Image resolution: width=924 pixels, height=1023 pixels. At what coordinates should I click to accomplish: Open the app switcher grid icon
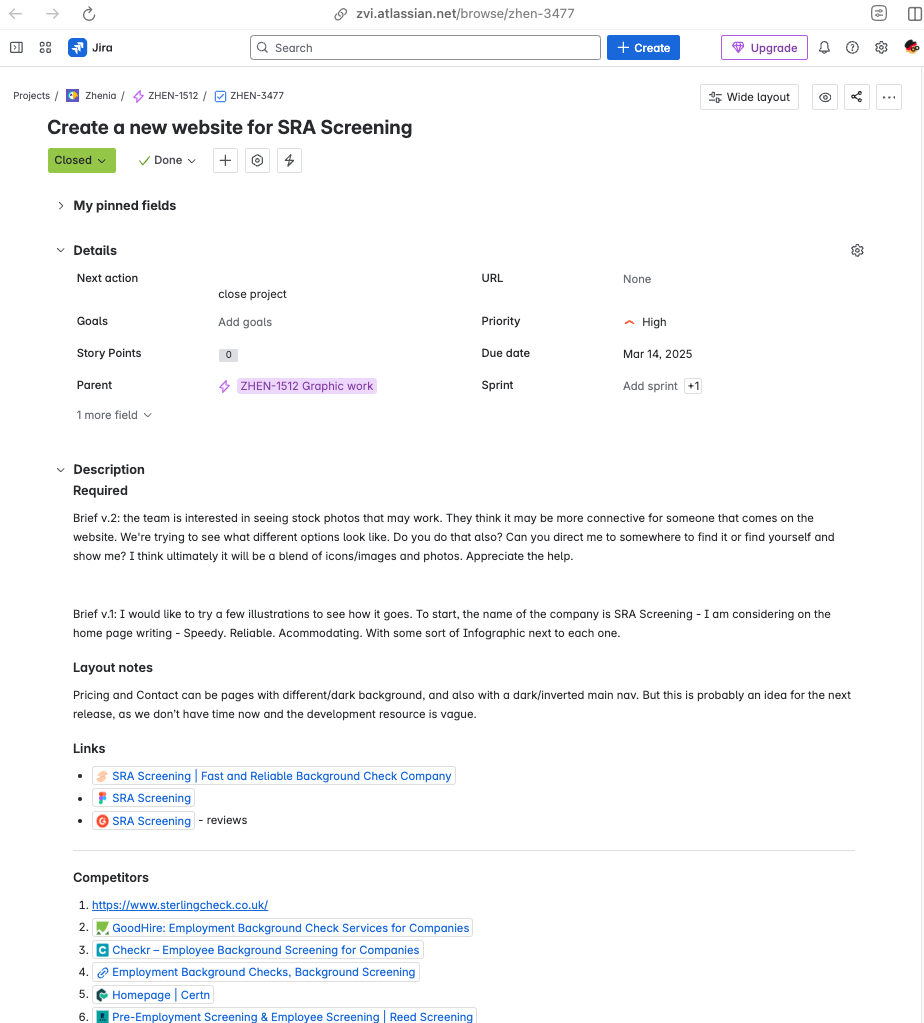45,48
